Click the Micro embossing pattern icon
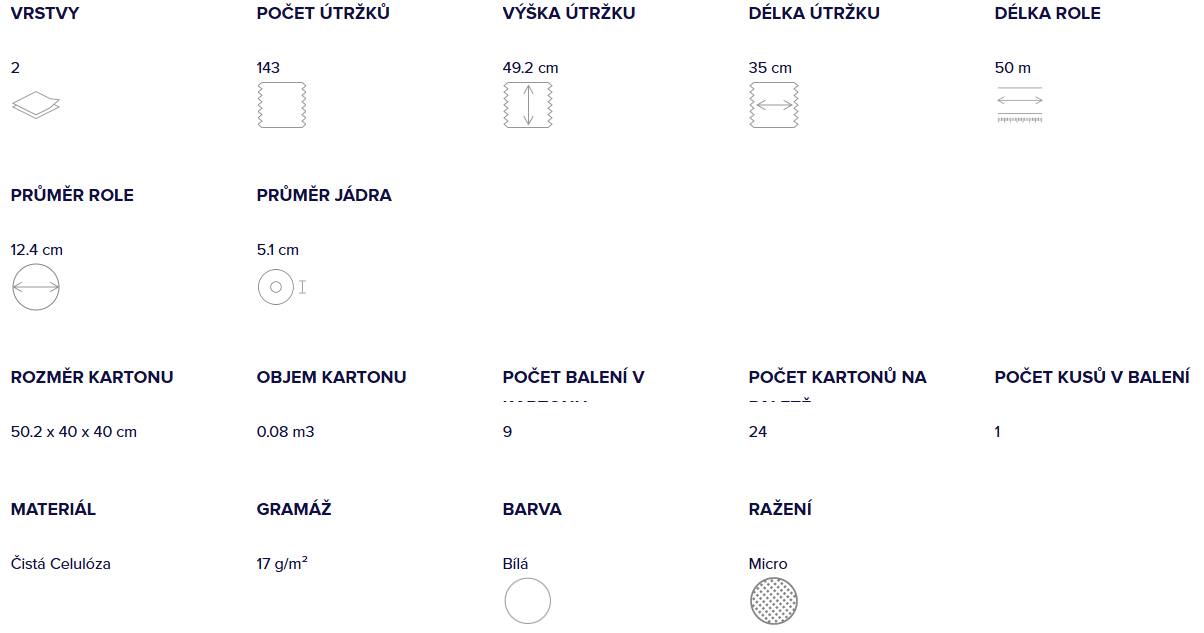 tap(774, 602)
